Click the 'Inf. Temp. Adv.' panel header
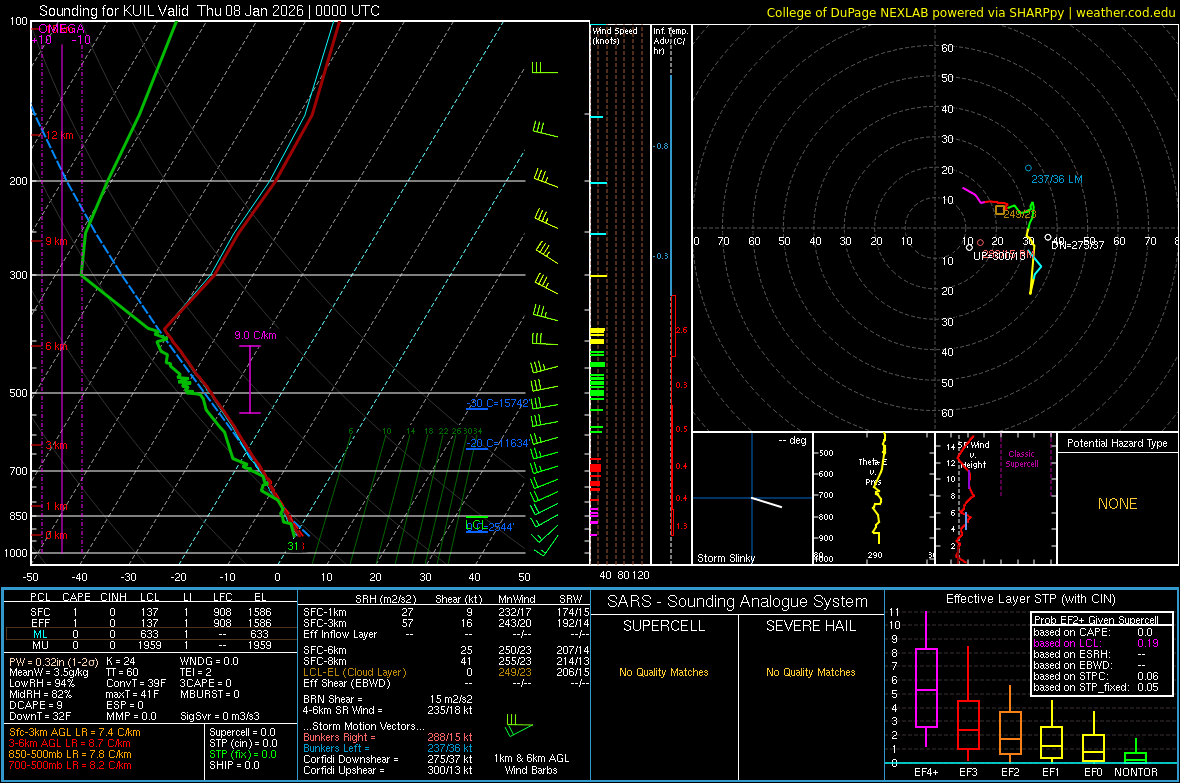The image size is (1180, 783). 670,41
